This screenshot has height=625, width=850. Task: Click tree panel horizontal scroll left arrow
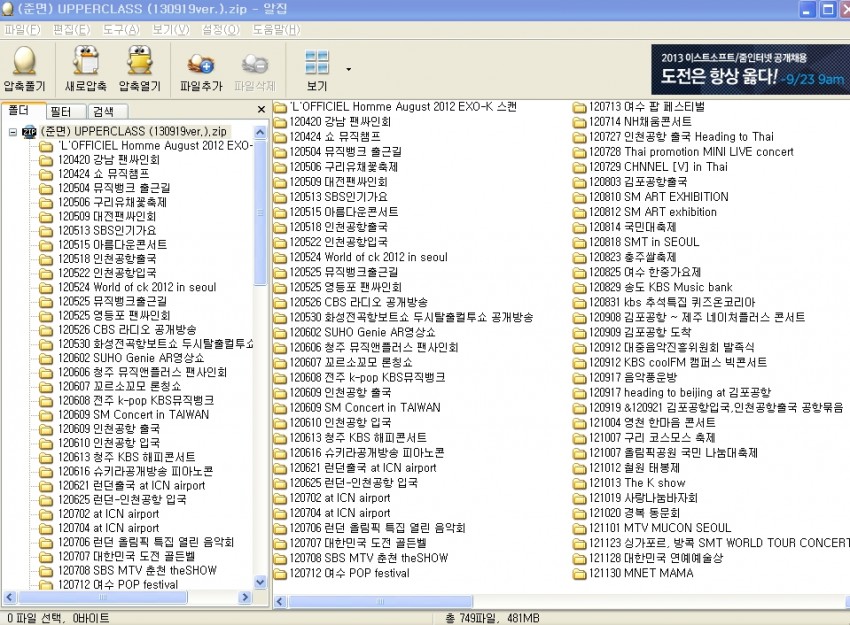(x=9, y=597)
